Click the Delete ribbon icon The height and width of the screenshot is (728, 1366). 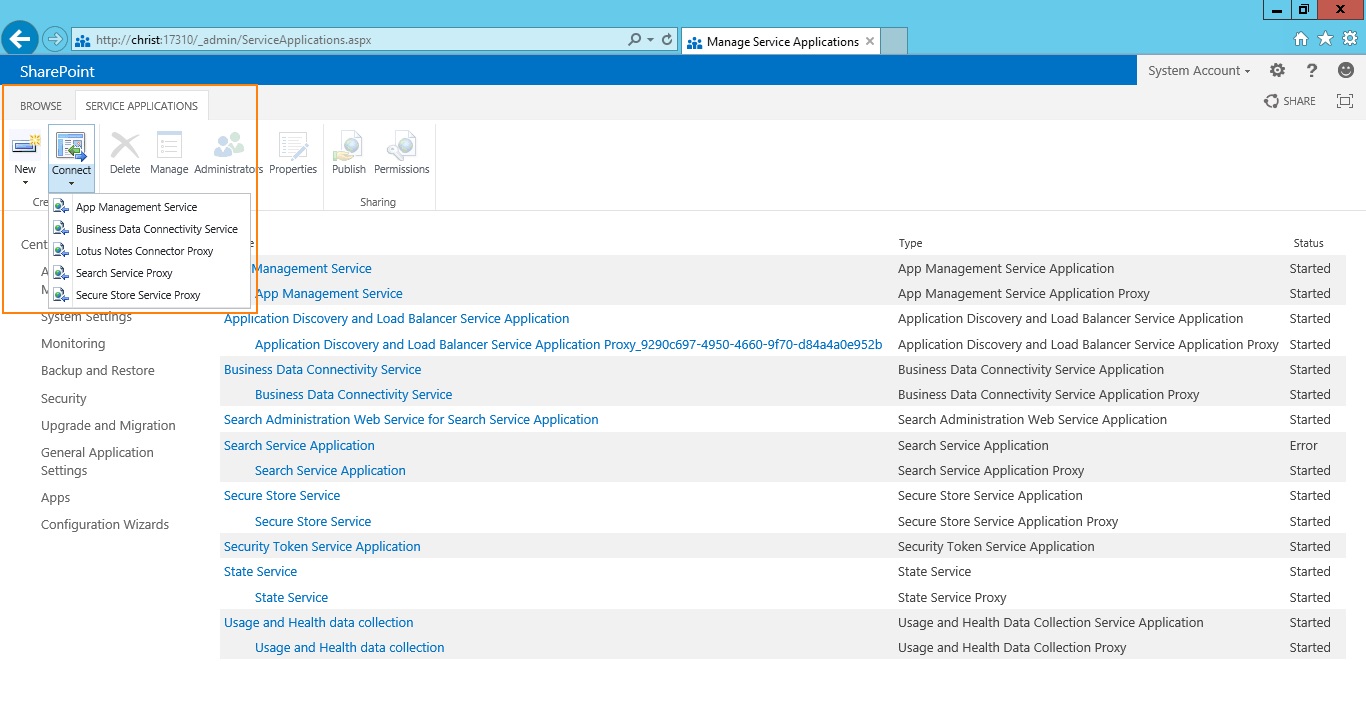point(125,154)
